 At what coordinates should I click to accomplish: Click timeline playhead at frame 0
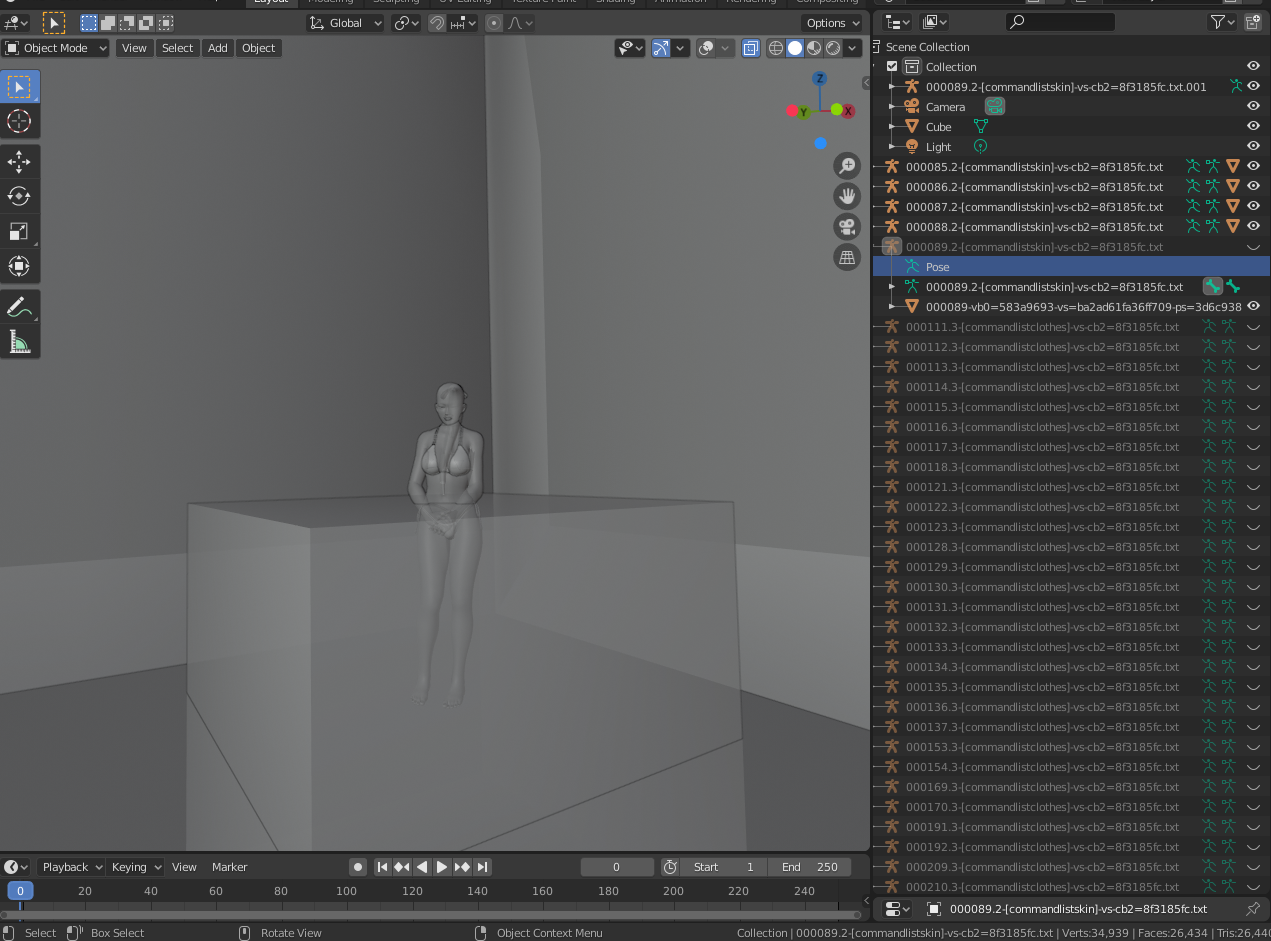click(20, 891)
